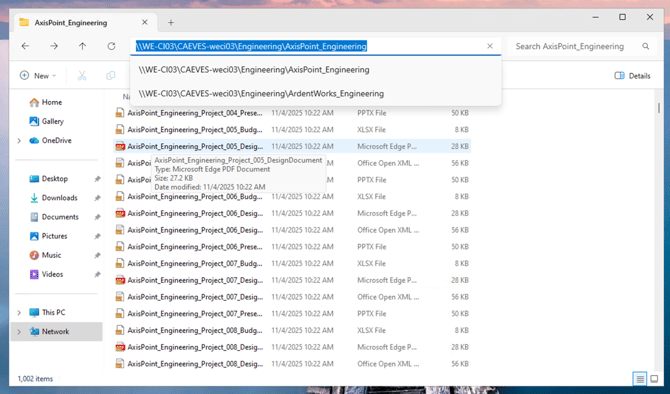Clear the address bar with the X
The width and height of the screenshot is (670, 394).
click(490, 46)
